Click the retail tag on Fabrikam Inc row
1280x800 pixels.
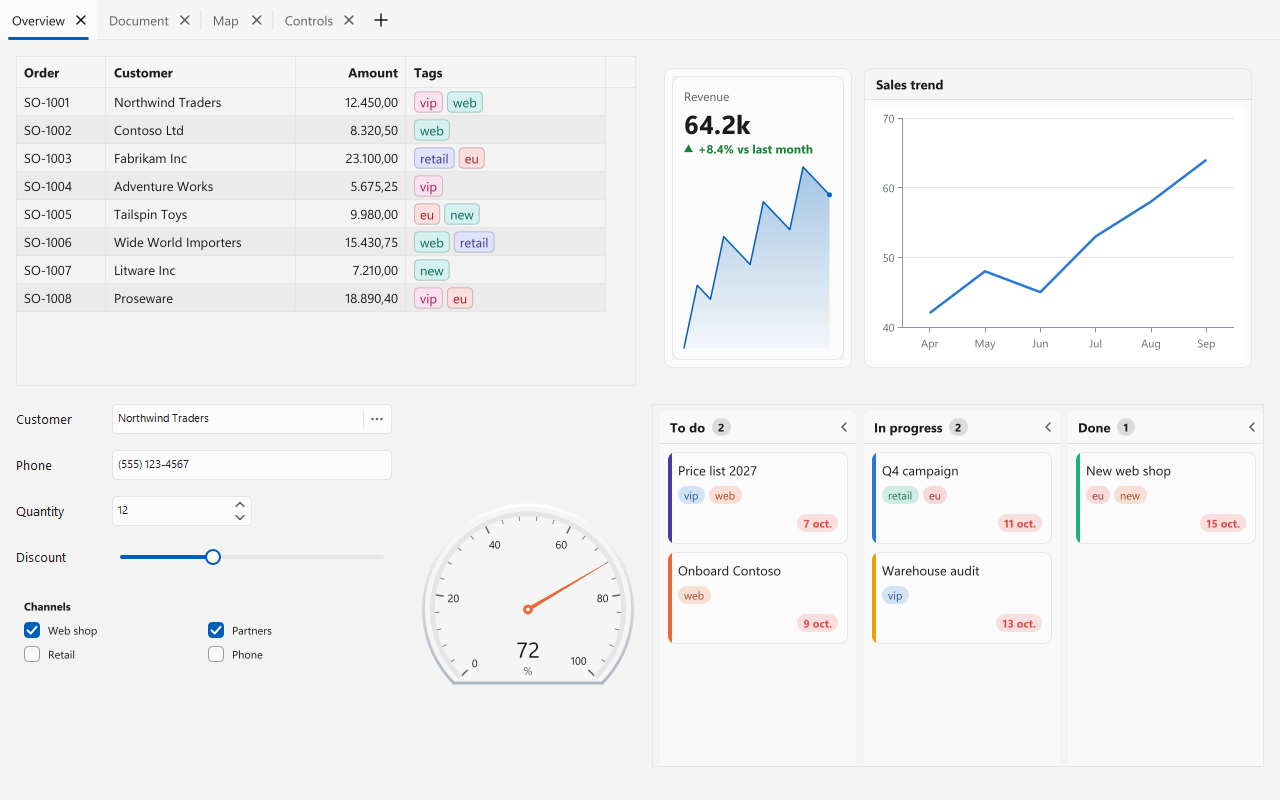coord(434,158)
